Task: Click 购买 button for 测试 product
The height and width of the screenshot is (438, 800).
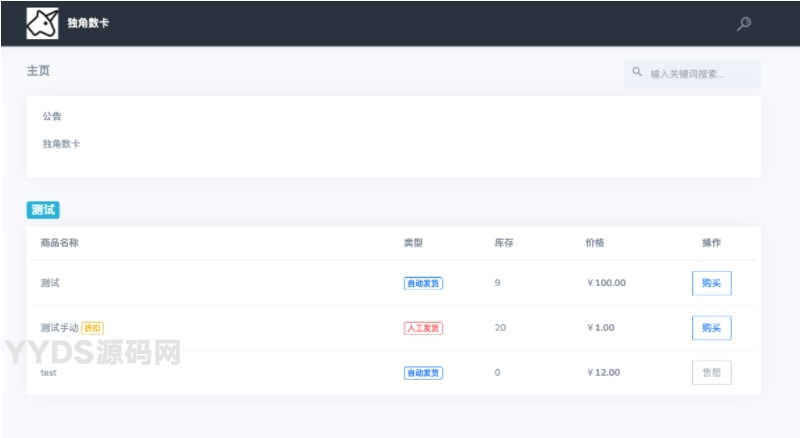Action: click(x=711, y=283)
